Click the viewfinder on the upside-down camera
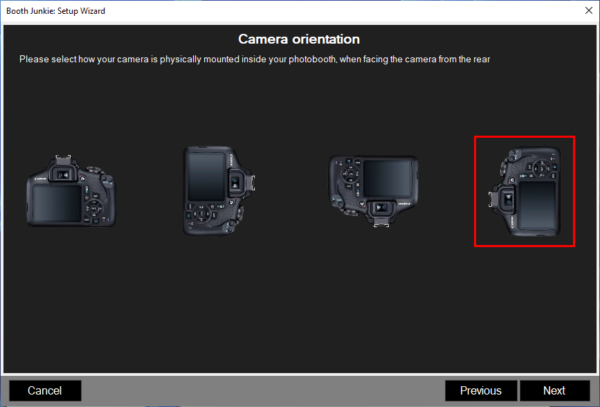The height and width of the screenshot is (407, 600). pyautogui.click(x=379, y=207)
